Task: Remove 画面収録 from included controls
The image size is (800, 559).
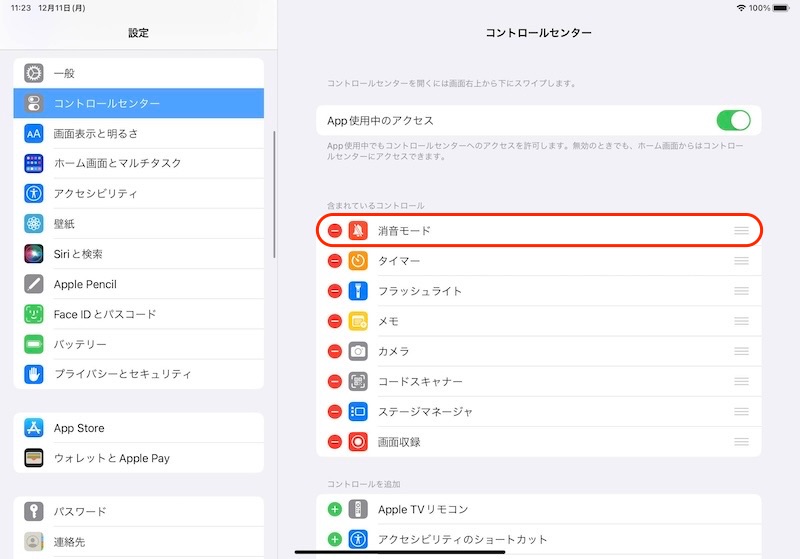Action: [x=335, y=441]
